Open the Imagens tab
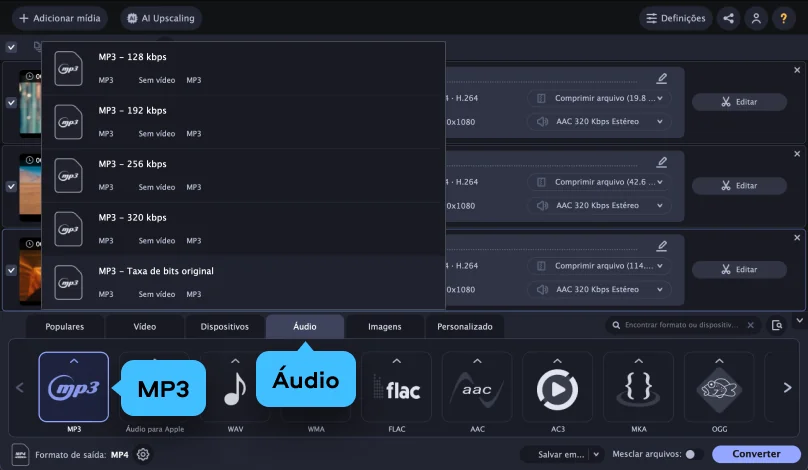The width and height of the screenshot is (808, 470). pyautogui.click(x=385, y=327)
